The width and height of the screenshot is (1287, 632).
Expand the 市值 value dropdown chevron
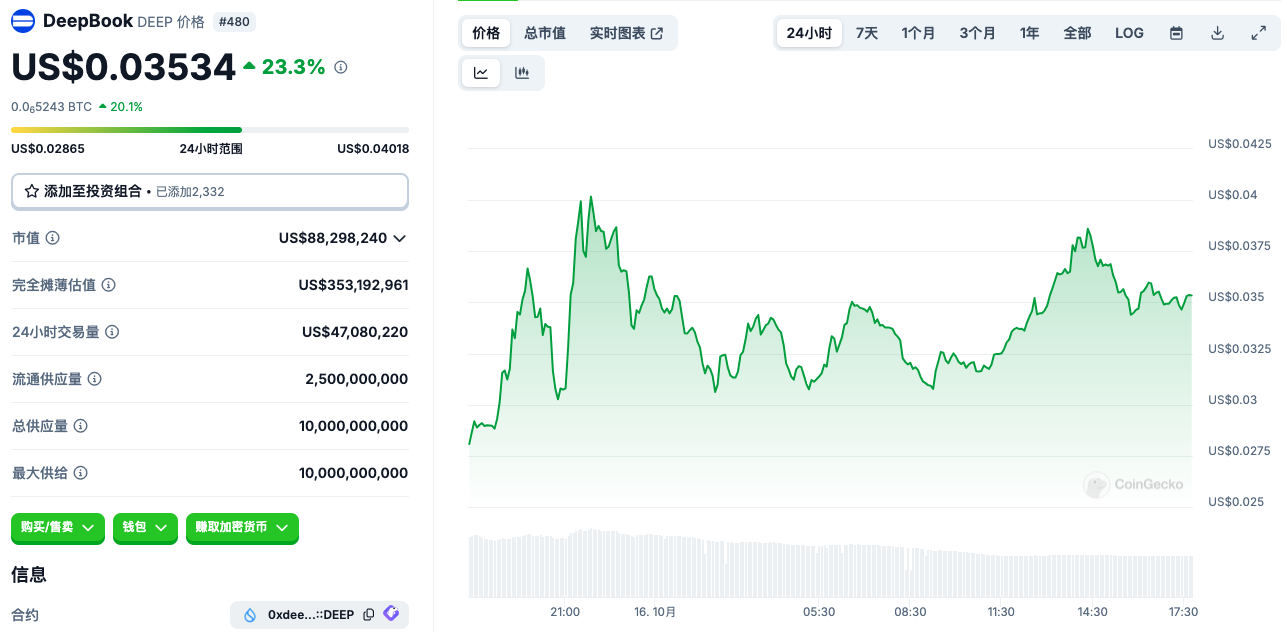pos(400,238)
